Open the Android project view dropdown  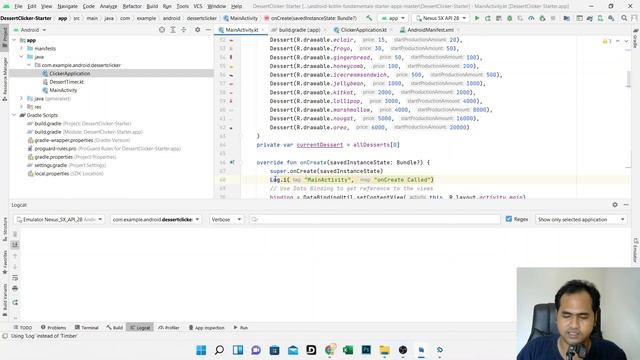[x=30, y=30]
